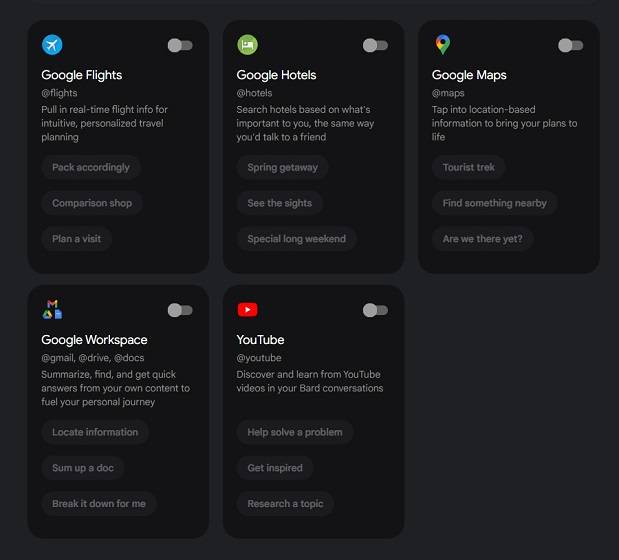This screenshot has width=619, height=560.
Task: Click the Google Flights airplane icon
Action: point(52,45)
